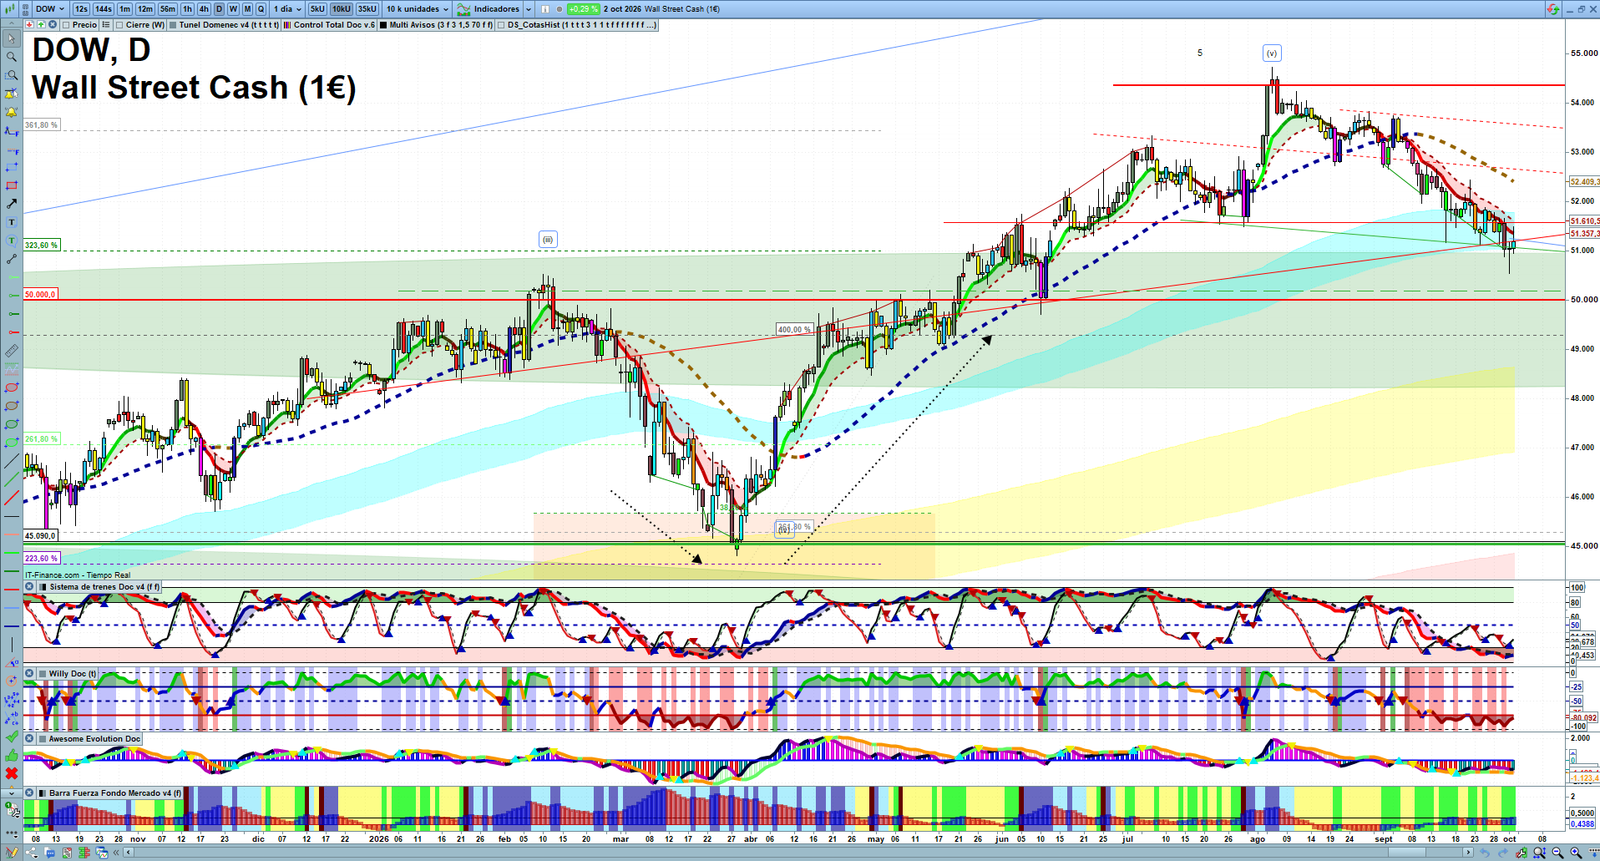
Task: Switch to the 12m timeframe
Action: (x=145, y=9)
